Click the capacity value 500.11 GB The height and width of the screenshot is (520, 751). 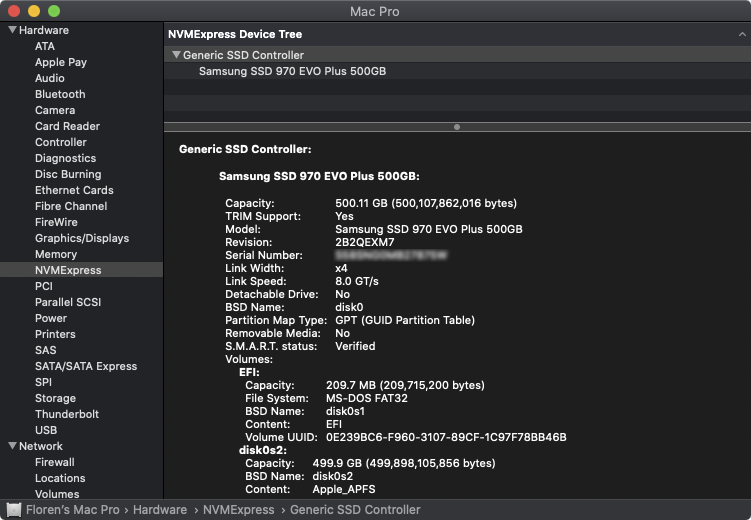(x=426, y=203)
